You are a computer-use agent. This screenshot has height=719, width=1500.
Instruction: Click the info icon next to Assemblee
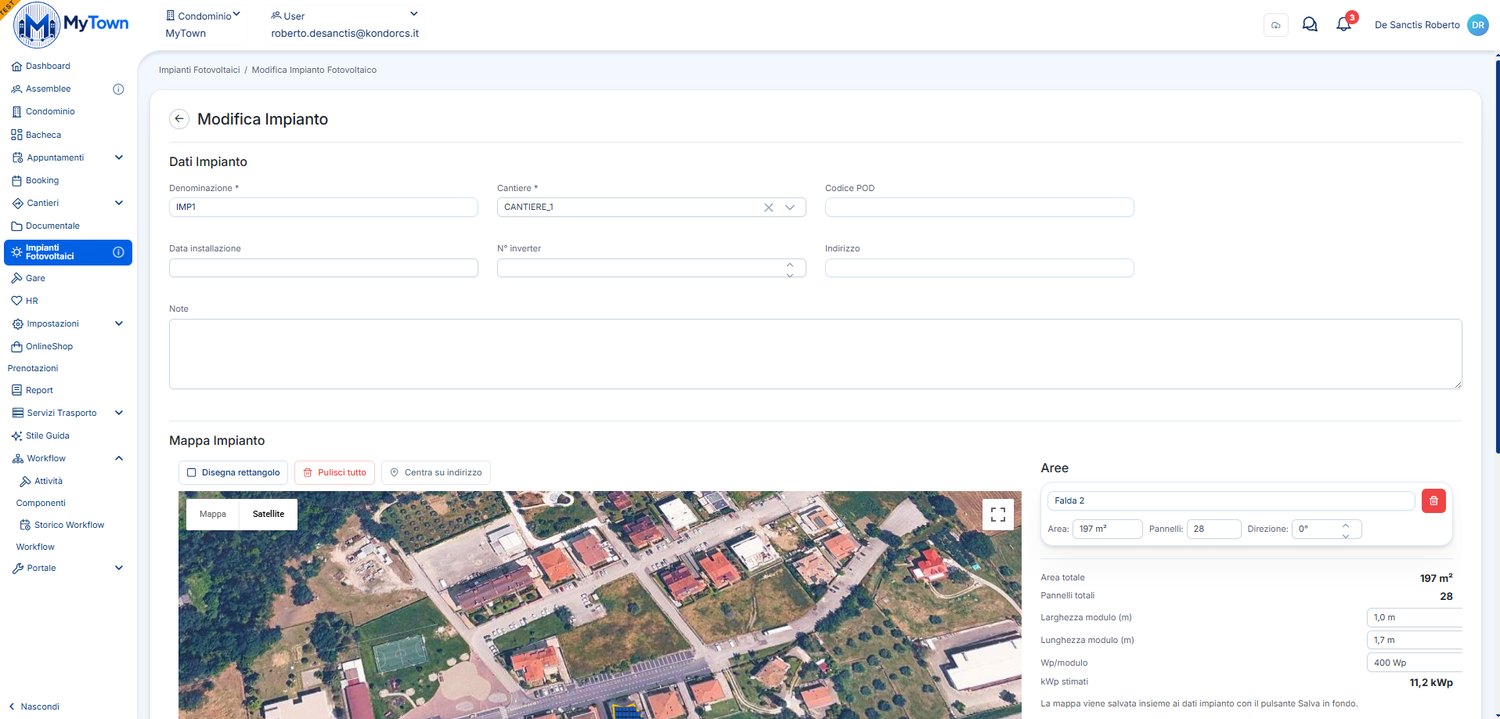(118, 89)
